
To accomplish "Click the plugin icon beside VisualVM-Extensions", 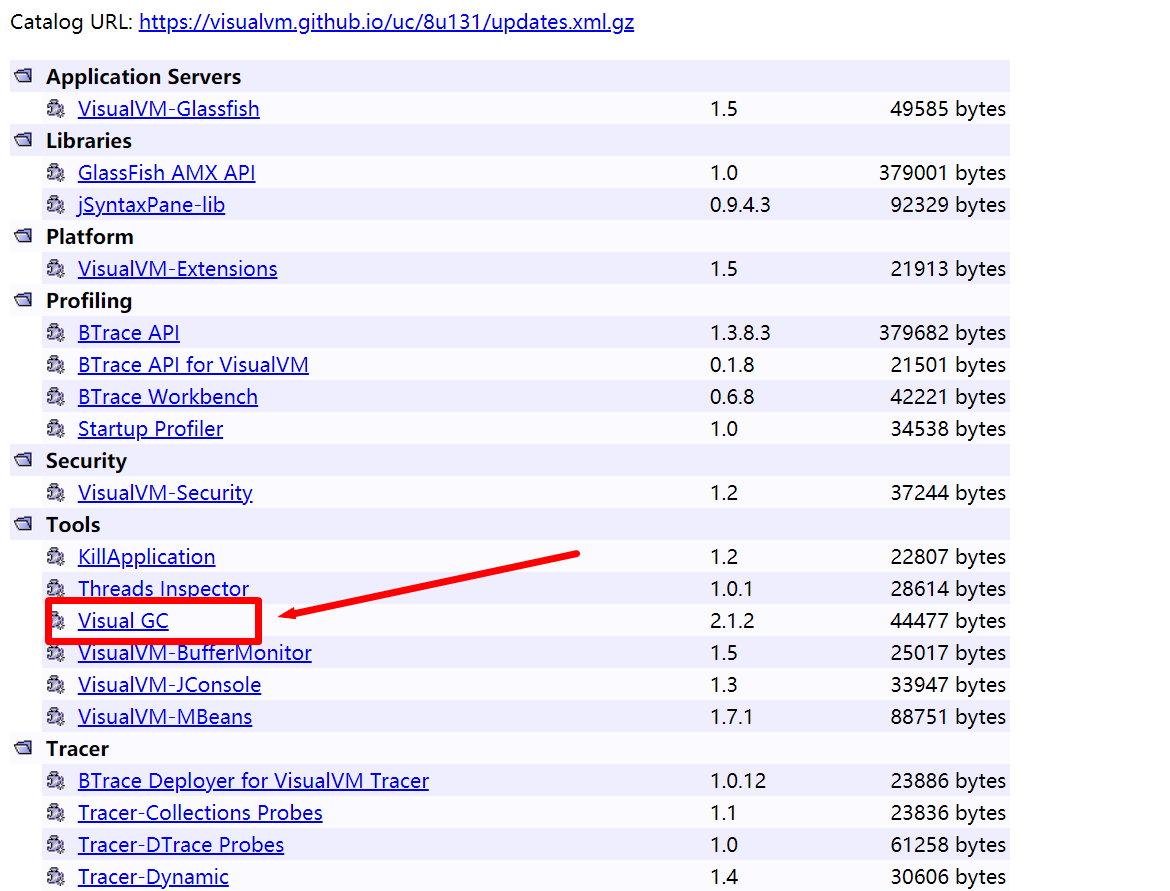I will pyautogui.click(x=56, y=269).
